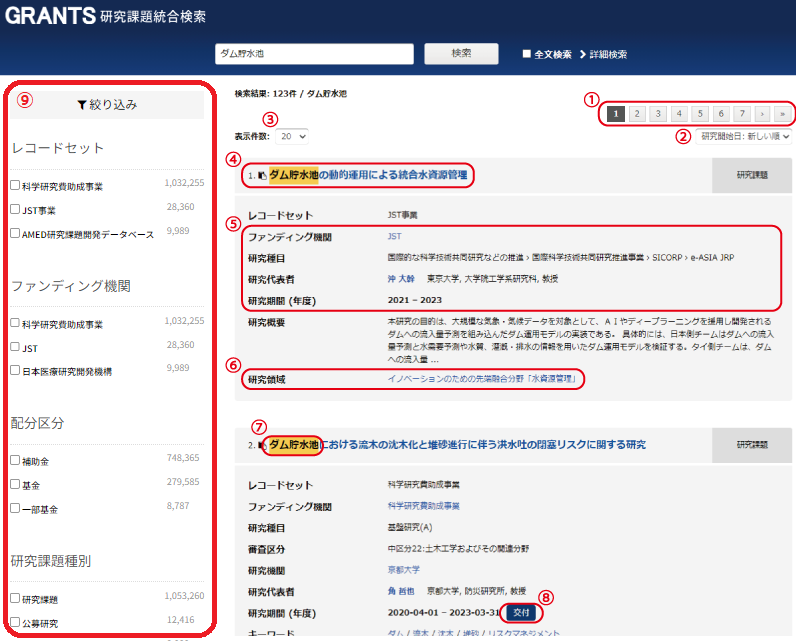Image resolution: width=796 pixels, height=641 pixels.
Task: Click the document icon beside result 1 title
Action: (262, 176)
